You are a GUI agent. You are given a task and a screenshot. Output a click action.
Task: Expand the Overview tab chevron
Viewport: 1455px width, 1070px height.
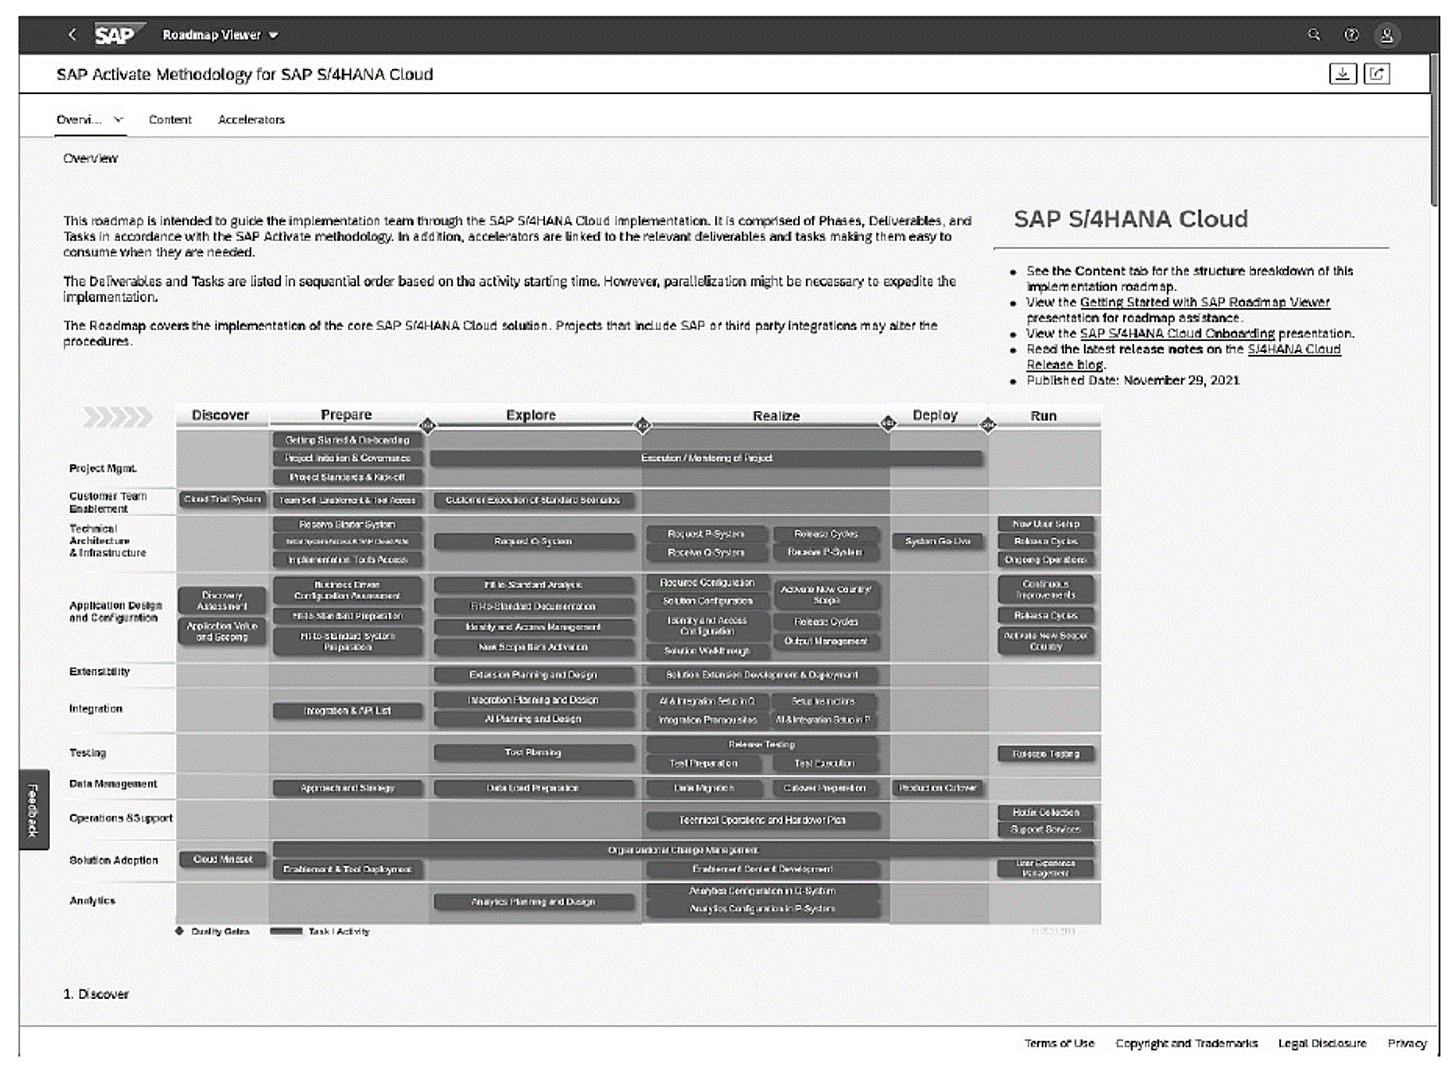(117, 119)
